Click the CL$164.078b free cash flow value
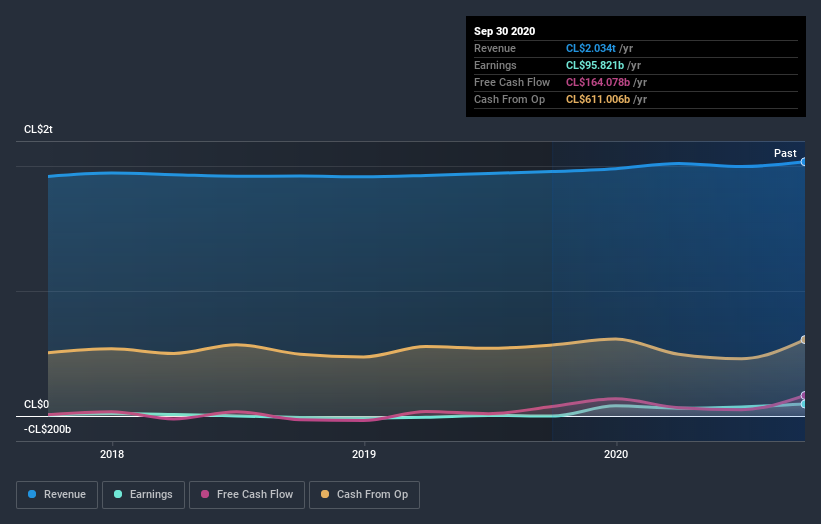 tap(597, 82)
